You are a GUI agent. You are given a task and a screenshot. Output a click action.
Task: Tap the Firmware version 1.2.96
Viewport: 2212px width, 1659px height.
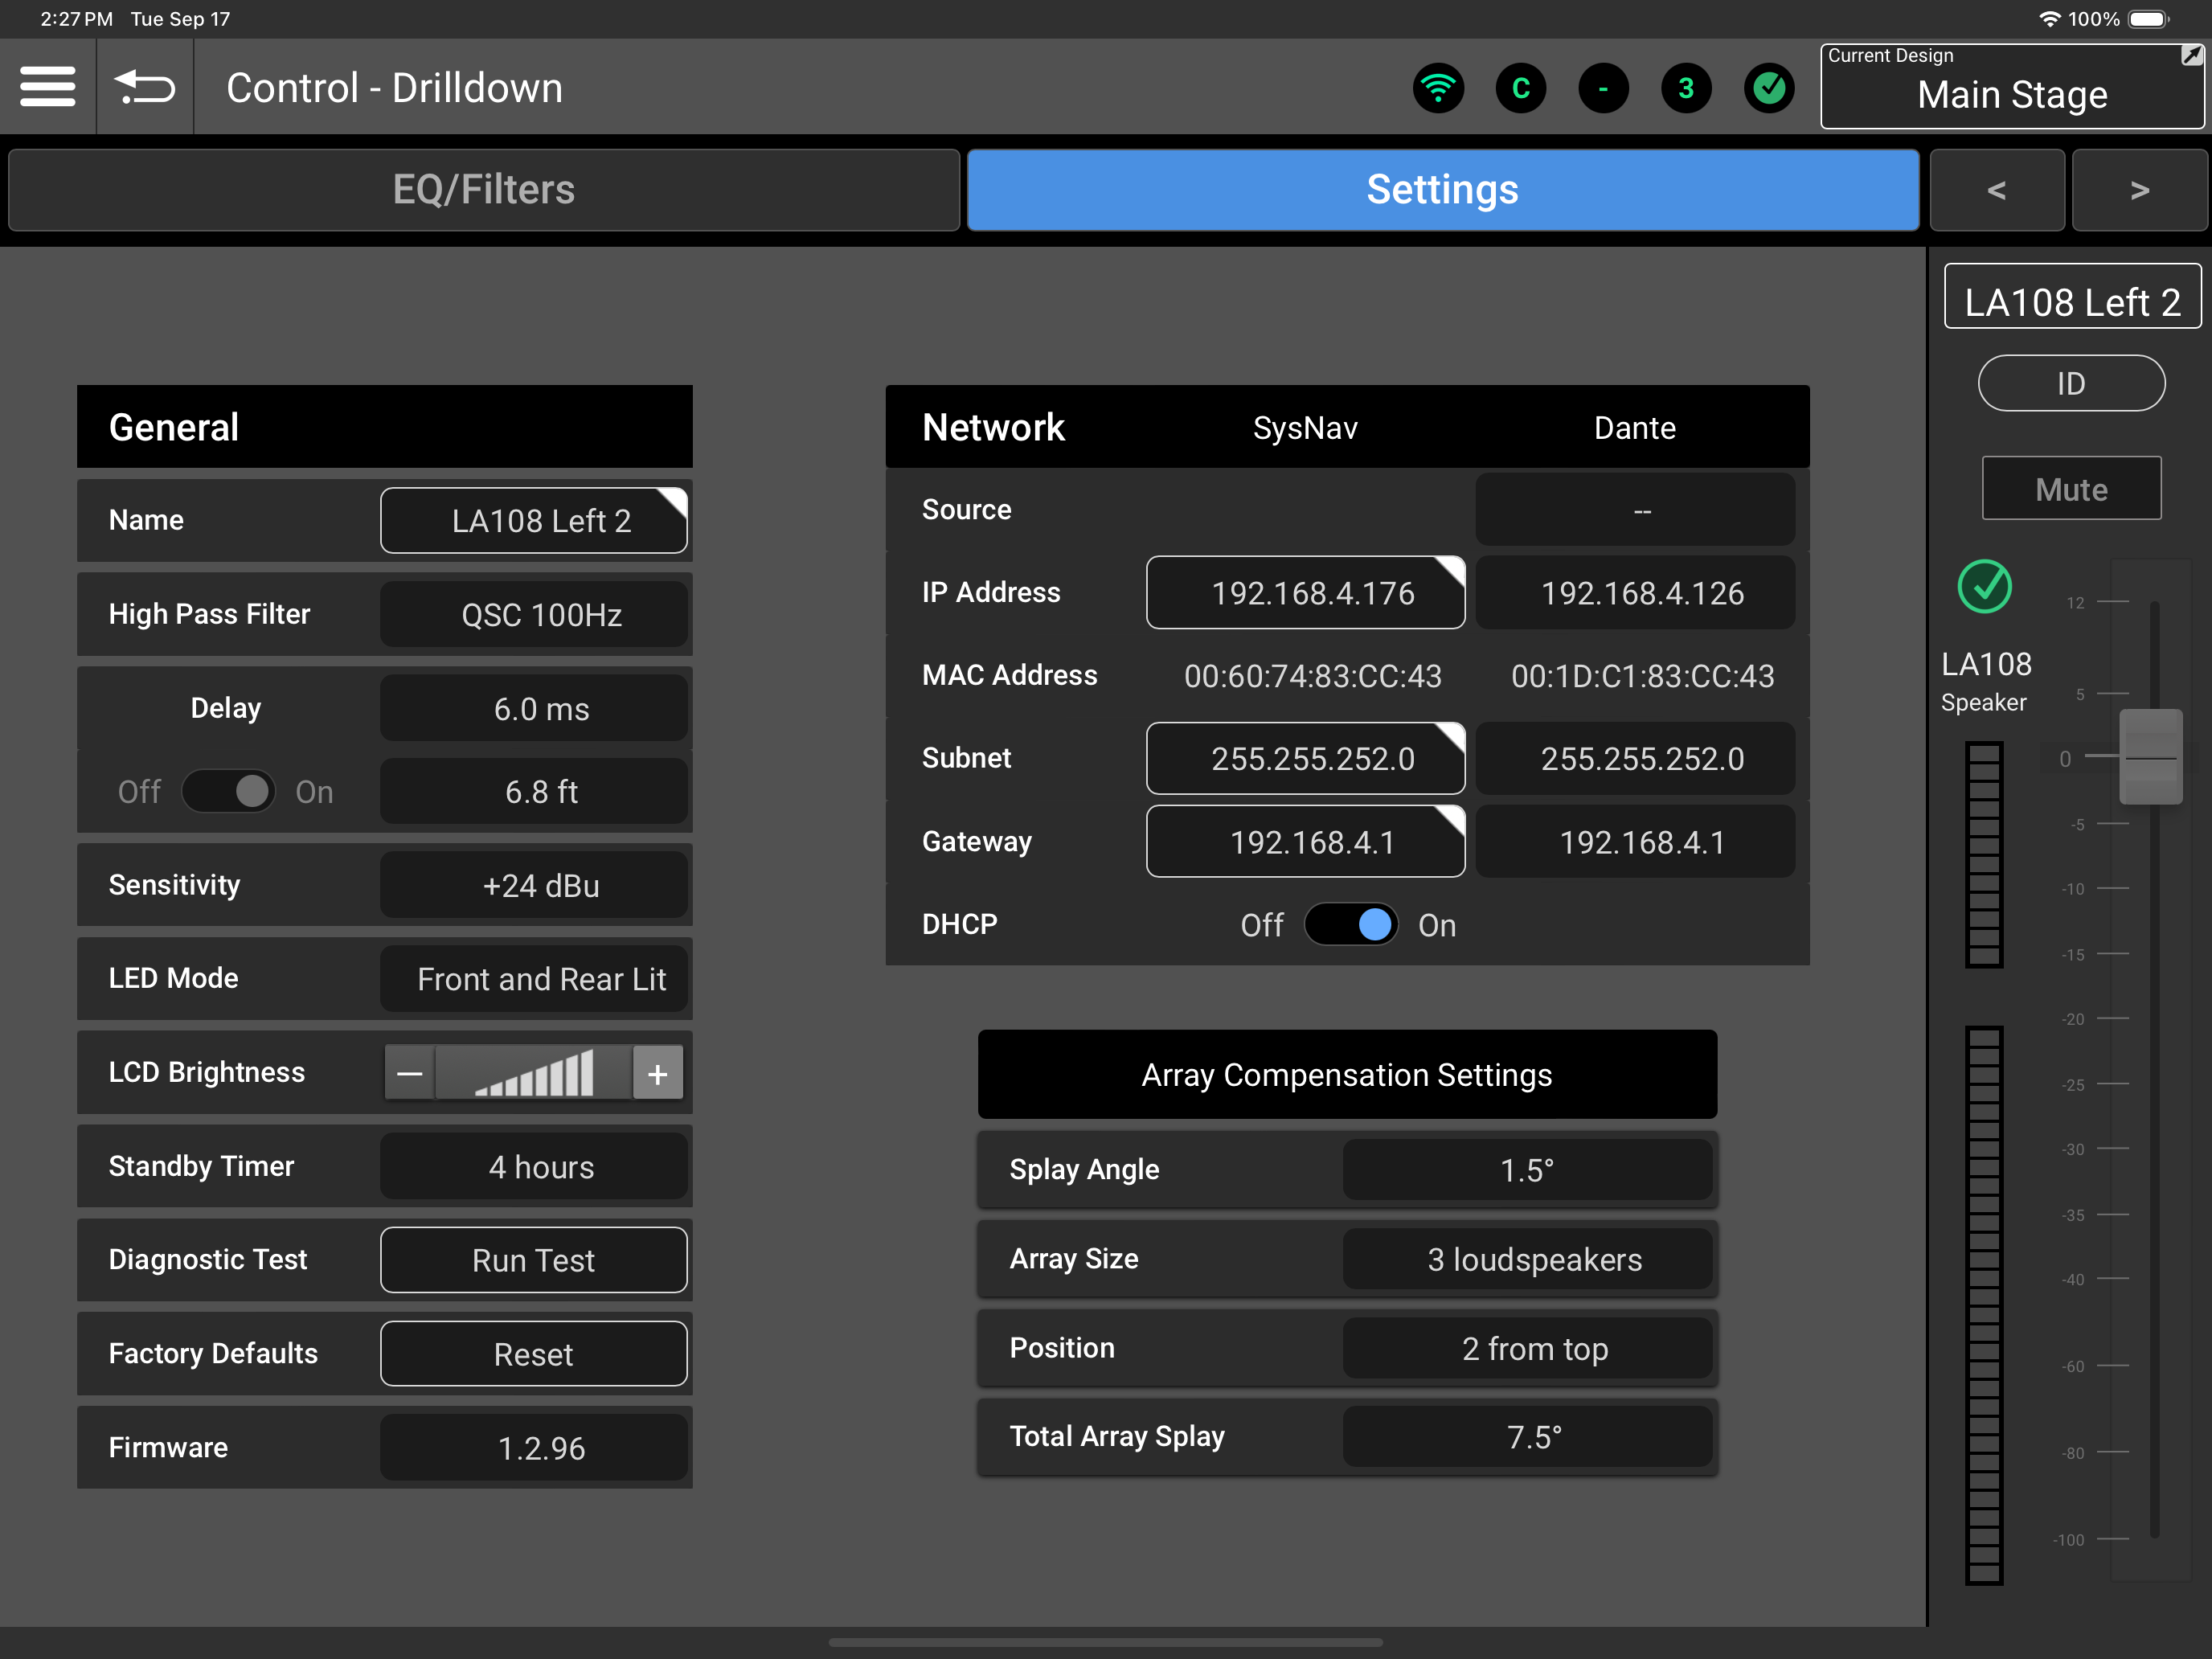click(533, 1448)
